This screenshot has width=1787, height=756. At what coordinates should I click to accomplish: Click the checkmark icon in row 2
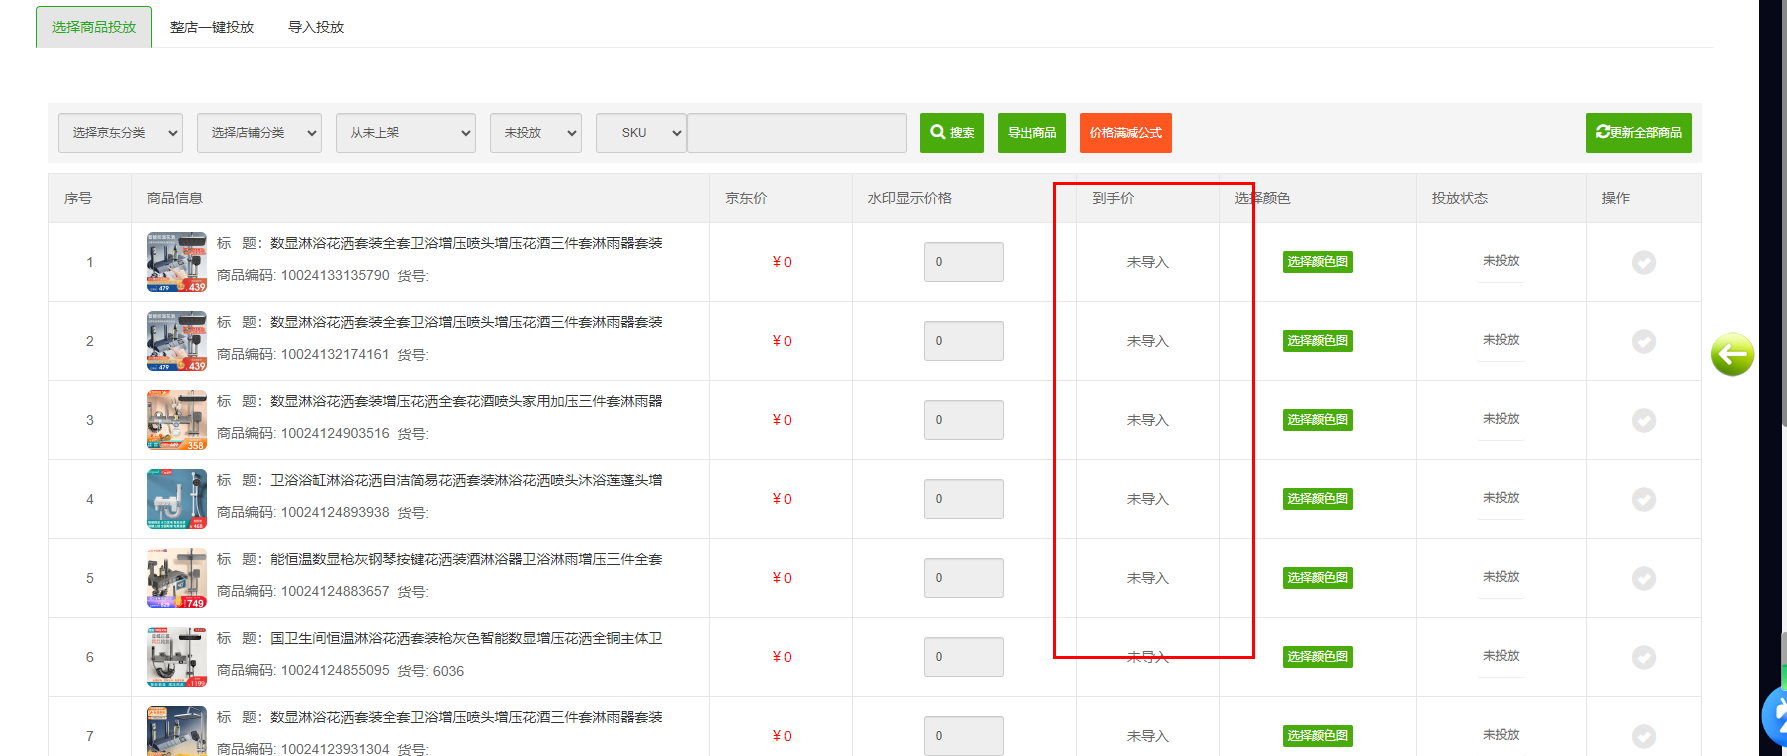pyautogui.click(x=1643, y=341)
